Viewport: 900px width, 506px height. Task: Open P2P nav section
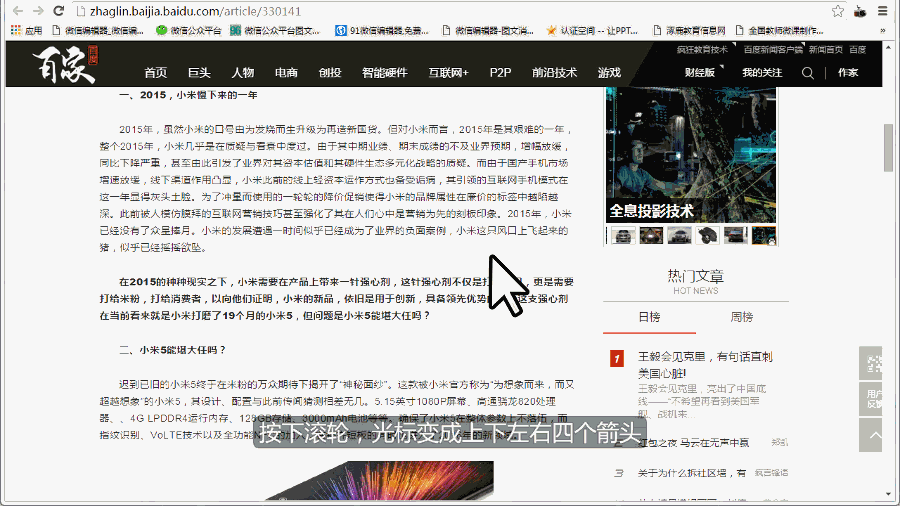tap(500, 73)
